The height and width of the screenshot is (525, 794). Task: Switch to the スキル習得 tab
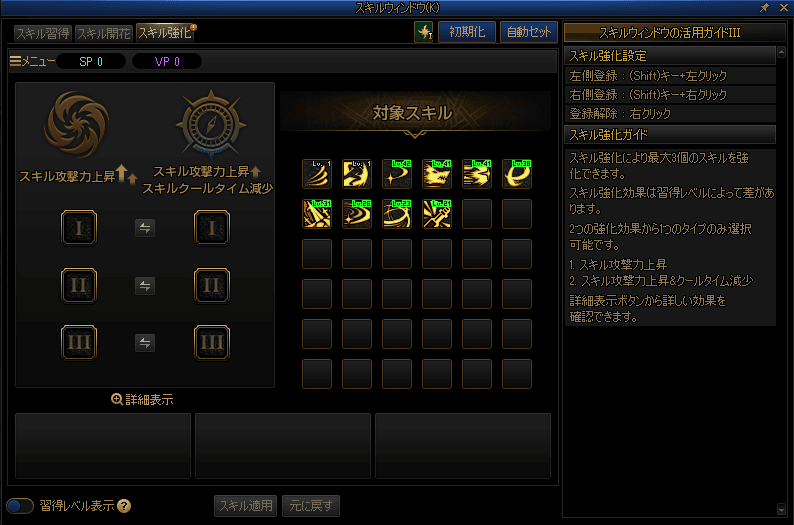pos(43,33)
